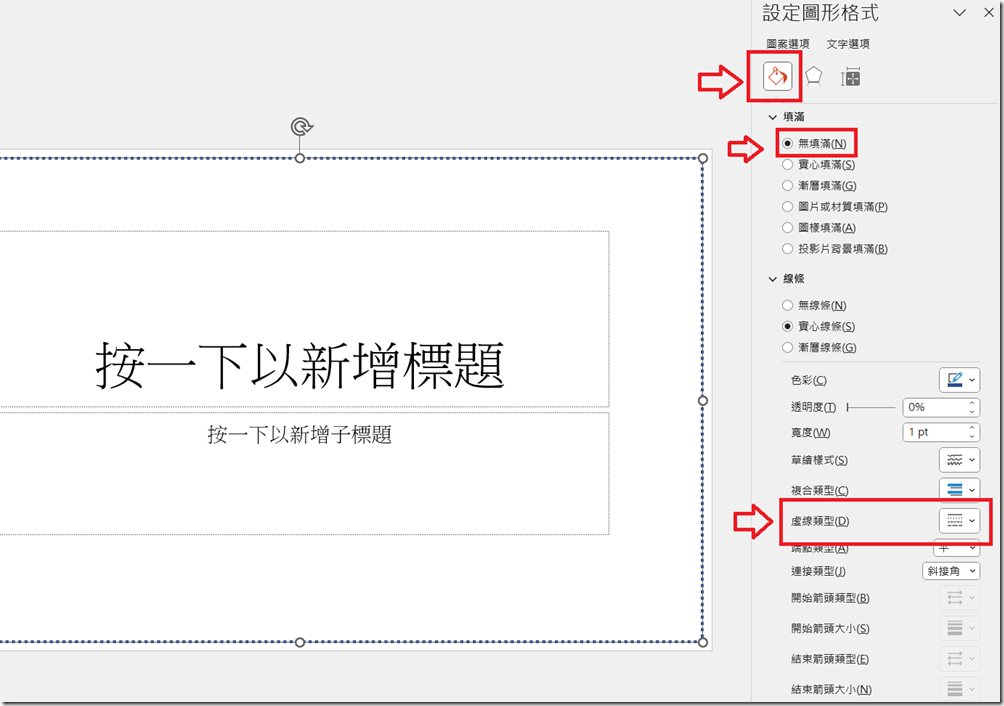This screenshot has height=706, width=1004.
Task: Select 圖片或材質填滿(P) option
Action: pyautogui.click(x=835, y=207)
